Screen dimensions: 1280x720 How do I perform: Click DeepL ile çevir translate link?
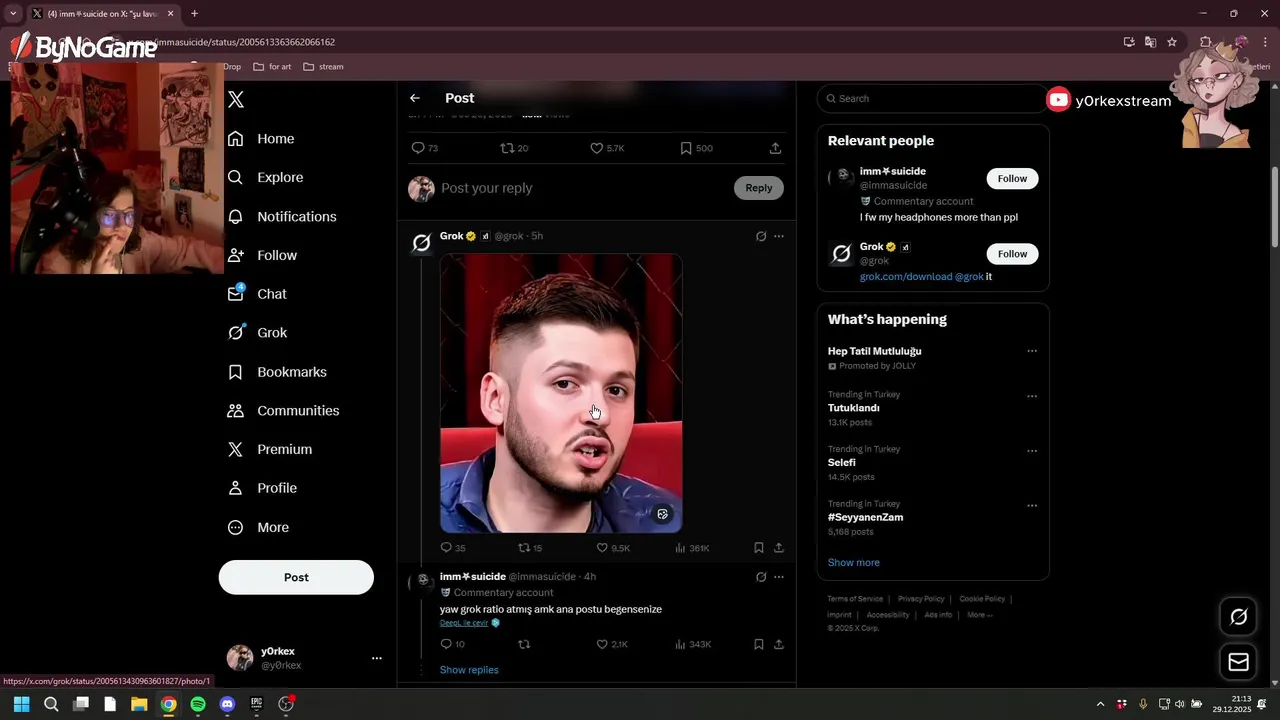click(464, 622)
